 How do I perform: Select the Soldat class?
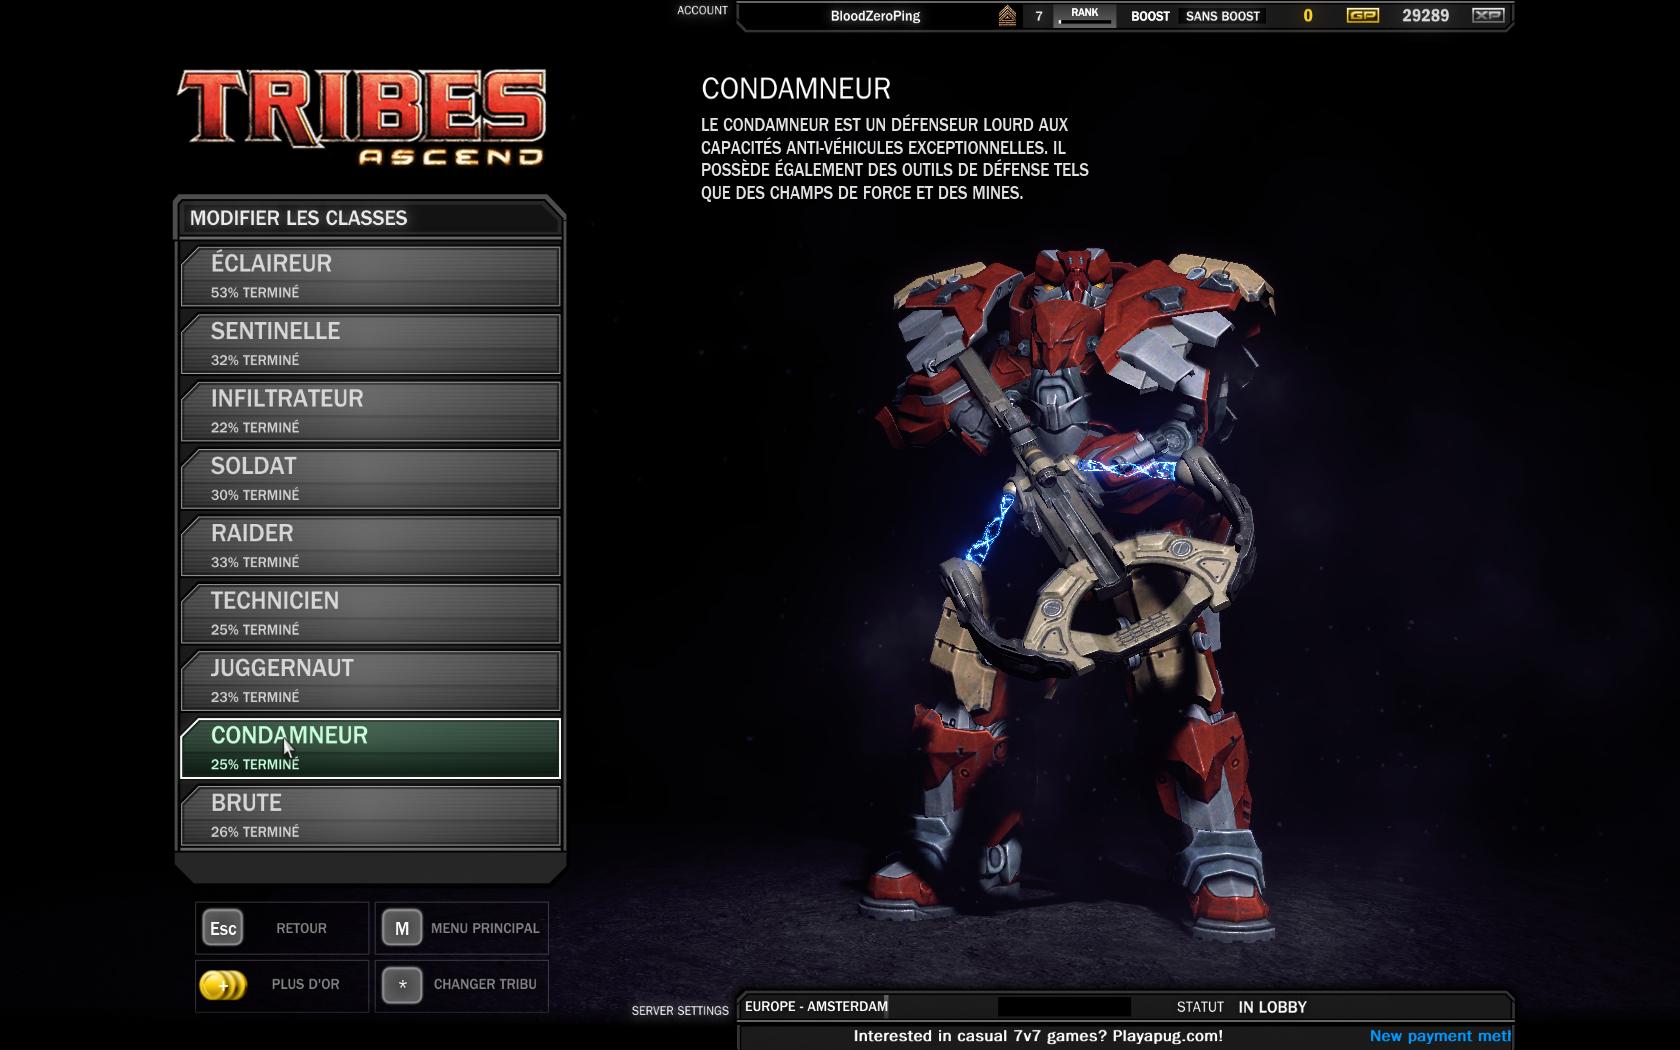[x=370, y=479]
